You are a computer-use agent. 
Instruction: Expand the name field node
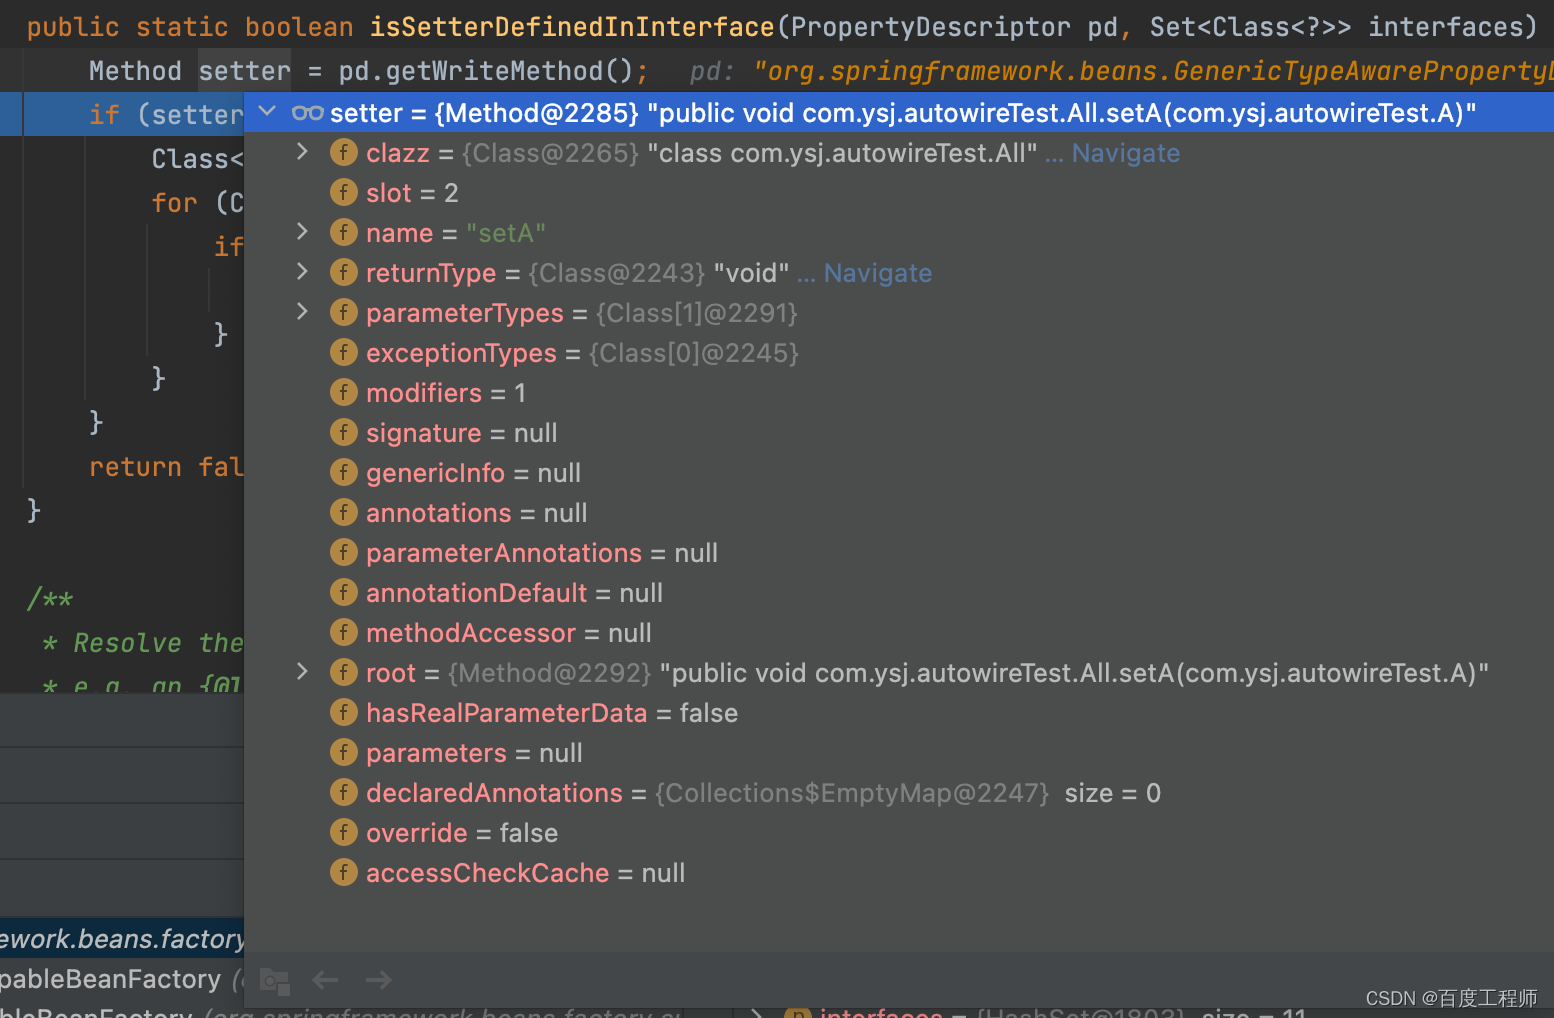(302, 232)
